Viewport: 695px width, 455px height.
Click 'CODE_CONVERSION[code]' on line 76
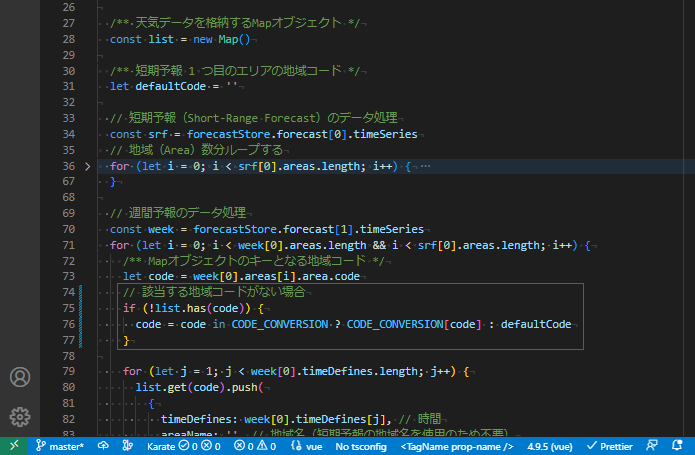(414, 324)
